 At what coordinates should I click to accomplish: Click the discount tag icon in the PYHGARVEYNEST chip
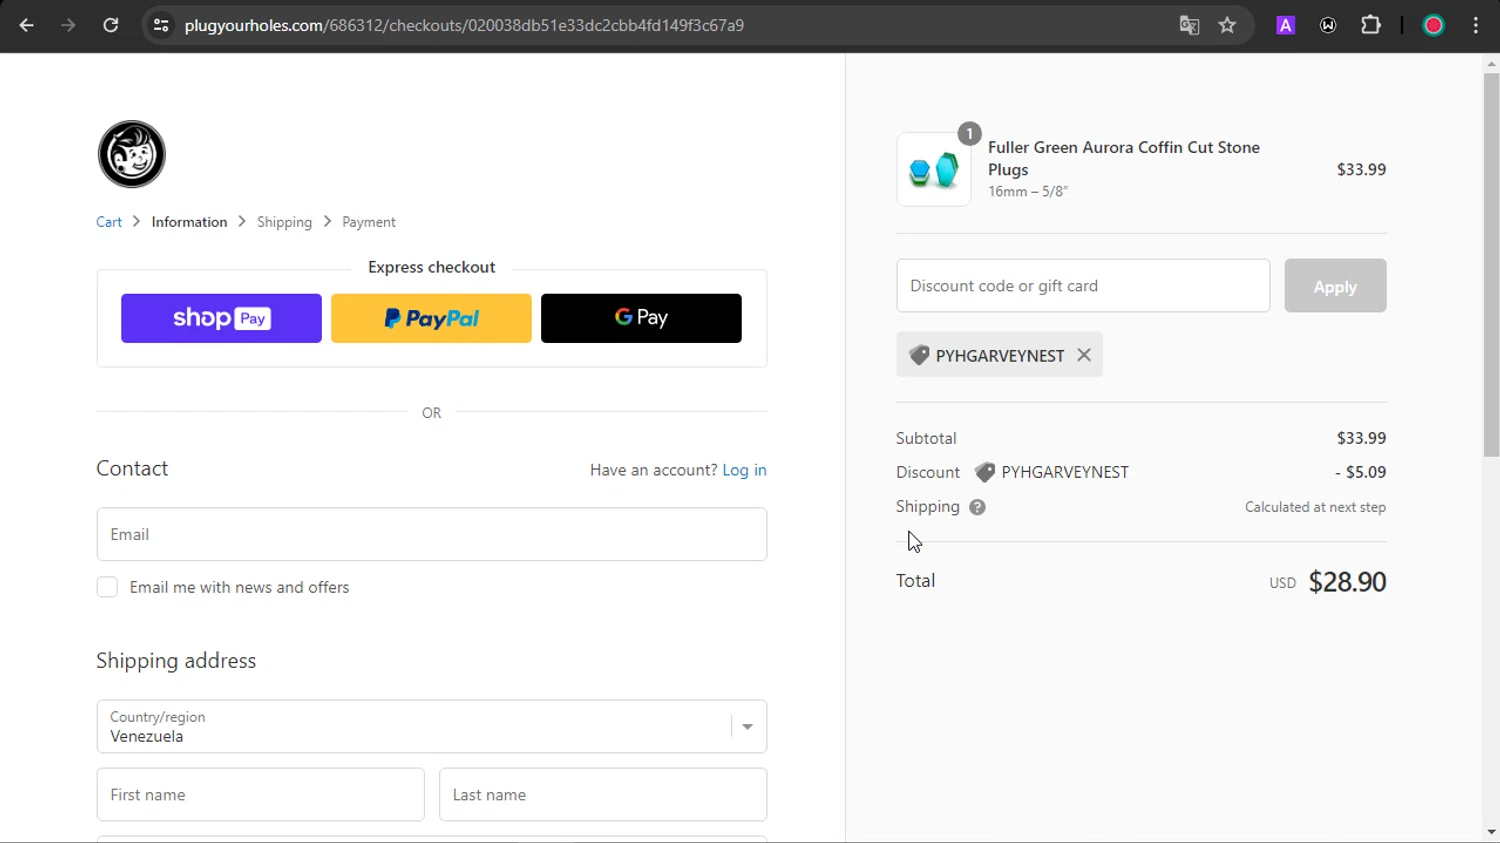click(x=919, y=355)
